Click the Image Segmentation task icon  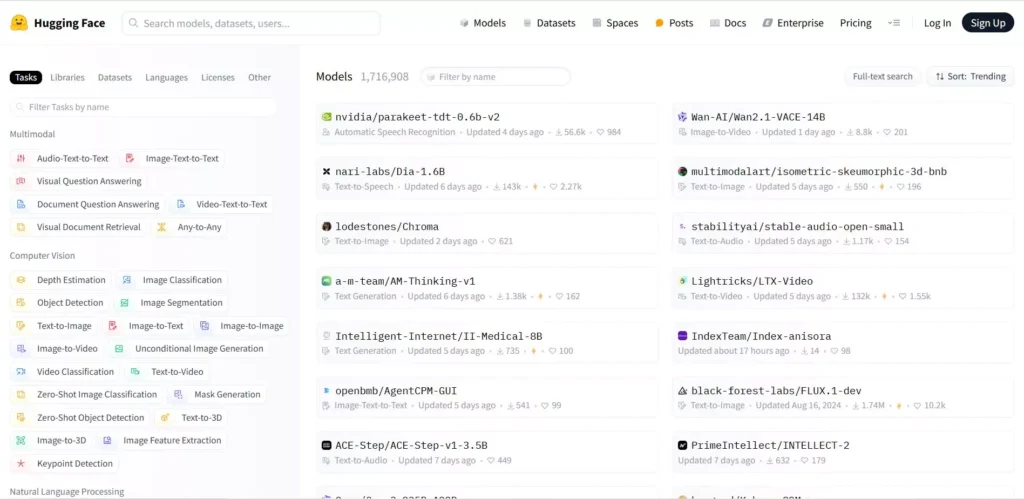pos(124,303)
